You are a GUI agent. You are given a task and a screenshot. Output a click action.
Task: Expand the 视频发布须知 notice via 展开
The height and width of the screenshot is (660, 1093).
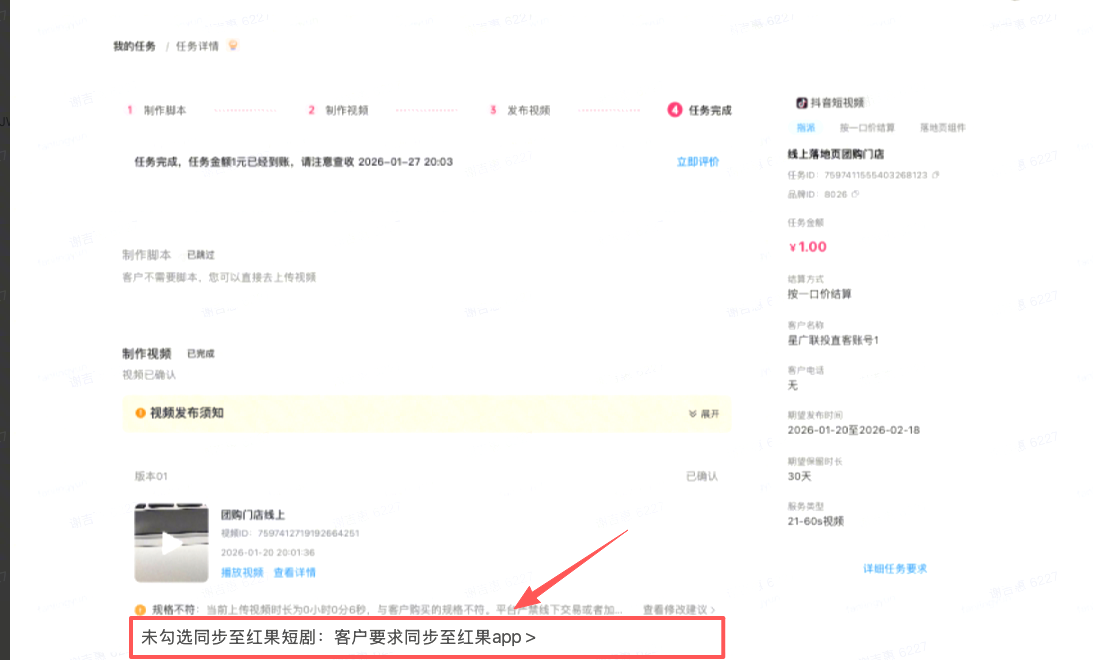tap(704, 413)
